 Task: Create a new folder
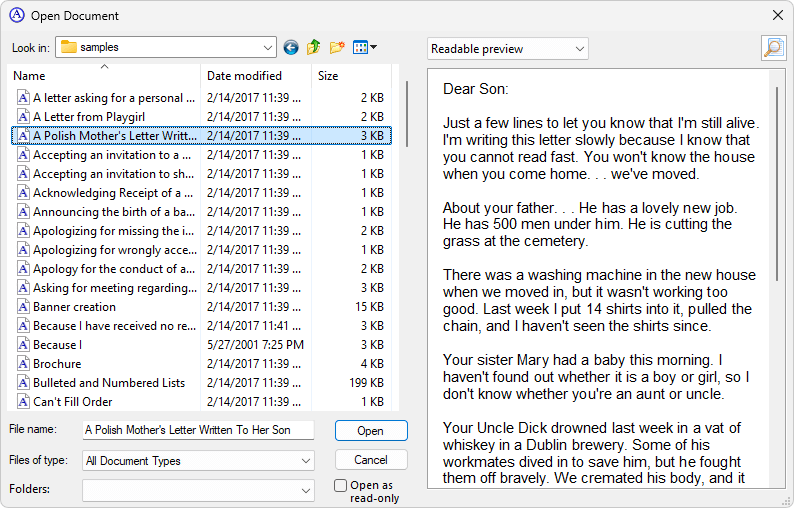coord(337,47)
